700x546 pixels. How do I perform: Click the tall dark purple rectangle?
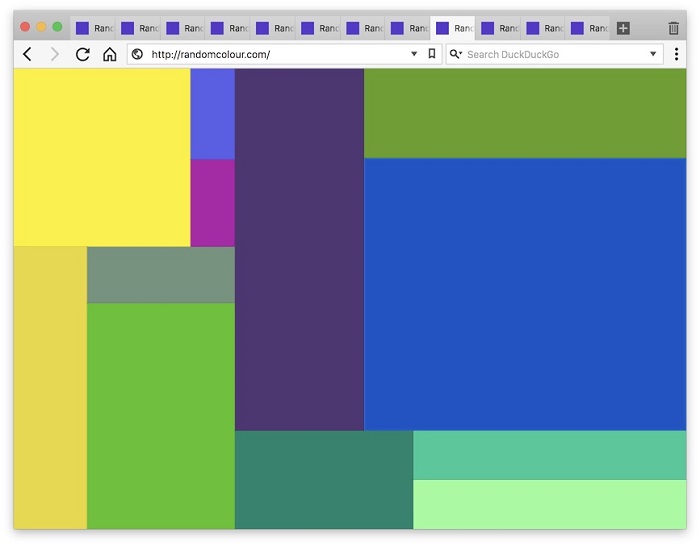(299, 249)
